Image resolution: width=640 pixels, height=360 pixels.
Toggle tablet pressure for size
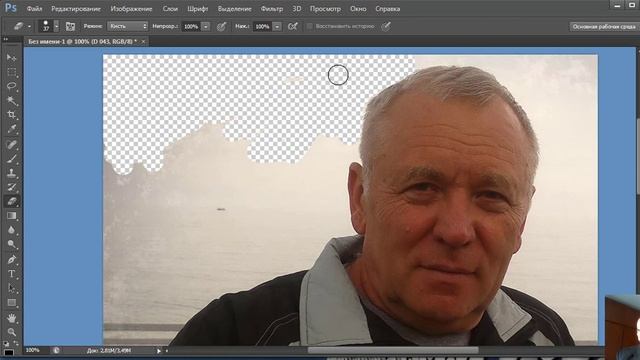point(386,27)
